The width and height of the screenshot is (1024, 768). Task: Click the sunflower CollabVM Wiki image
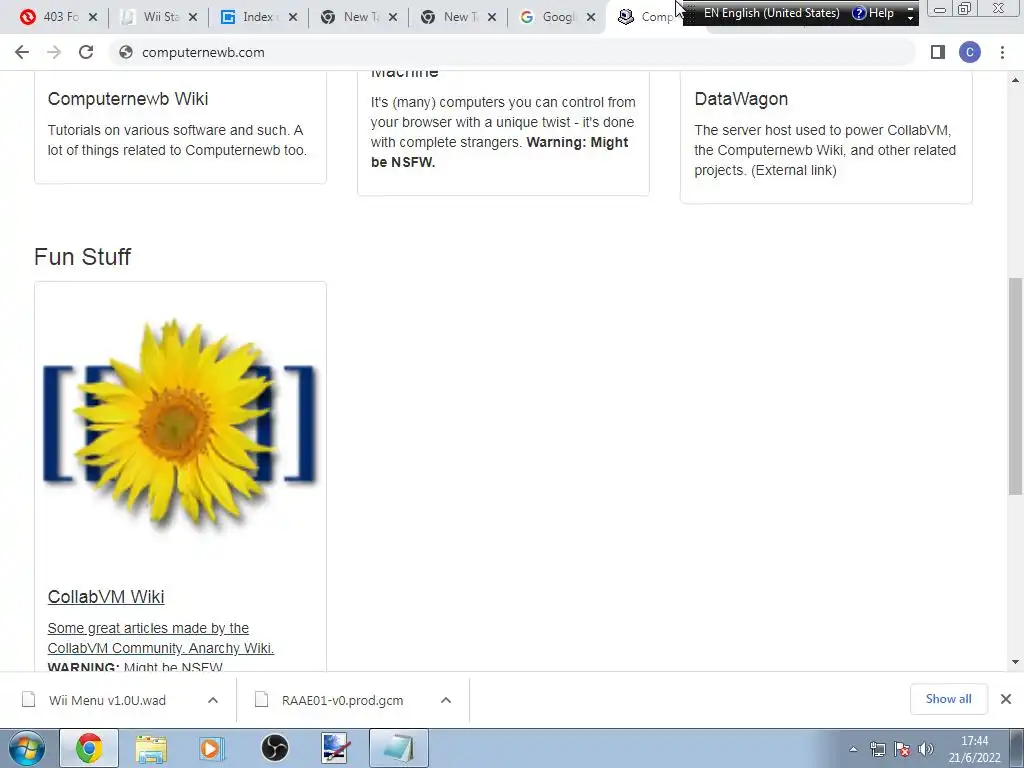[180, 424]
